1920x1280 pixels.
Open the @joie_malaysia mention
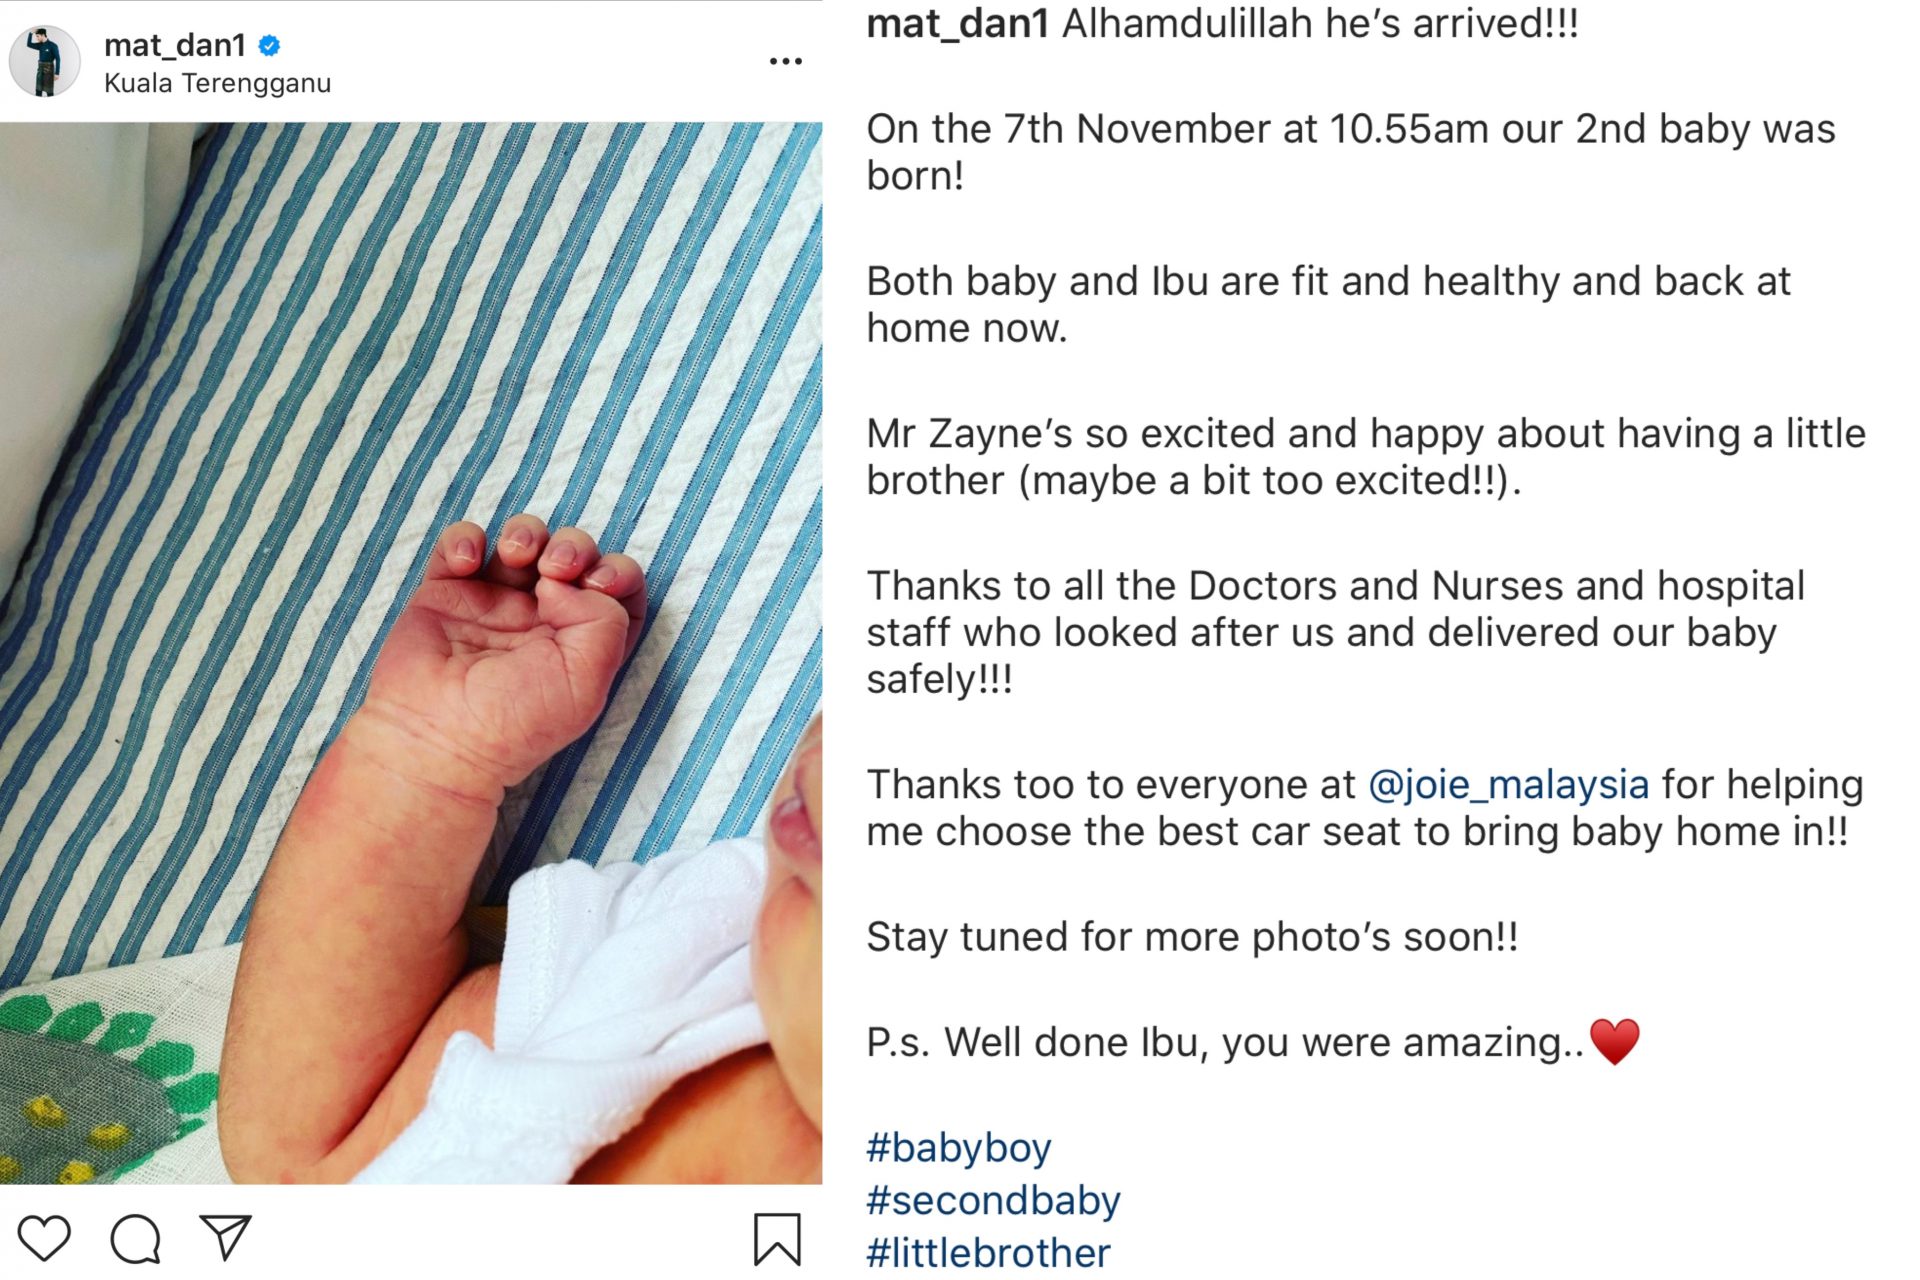1508,784
